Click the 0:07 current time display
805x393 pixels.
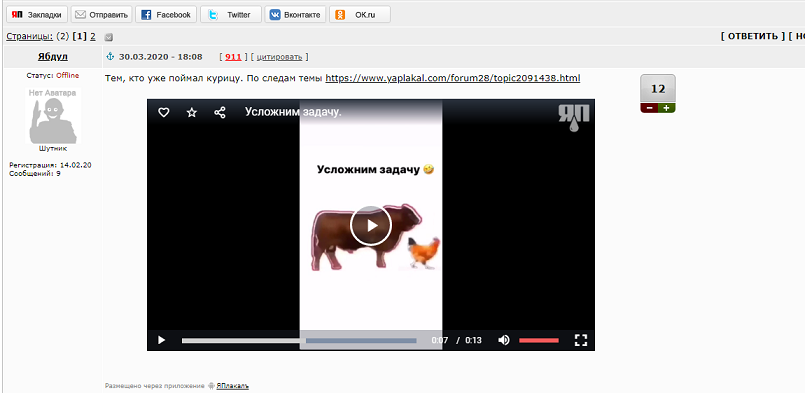[x=440, y=340]
